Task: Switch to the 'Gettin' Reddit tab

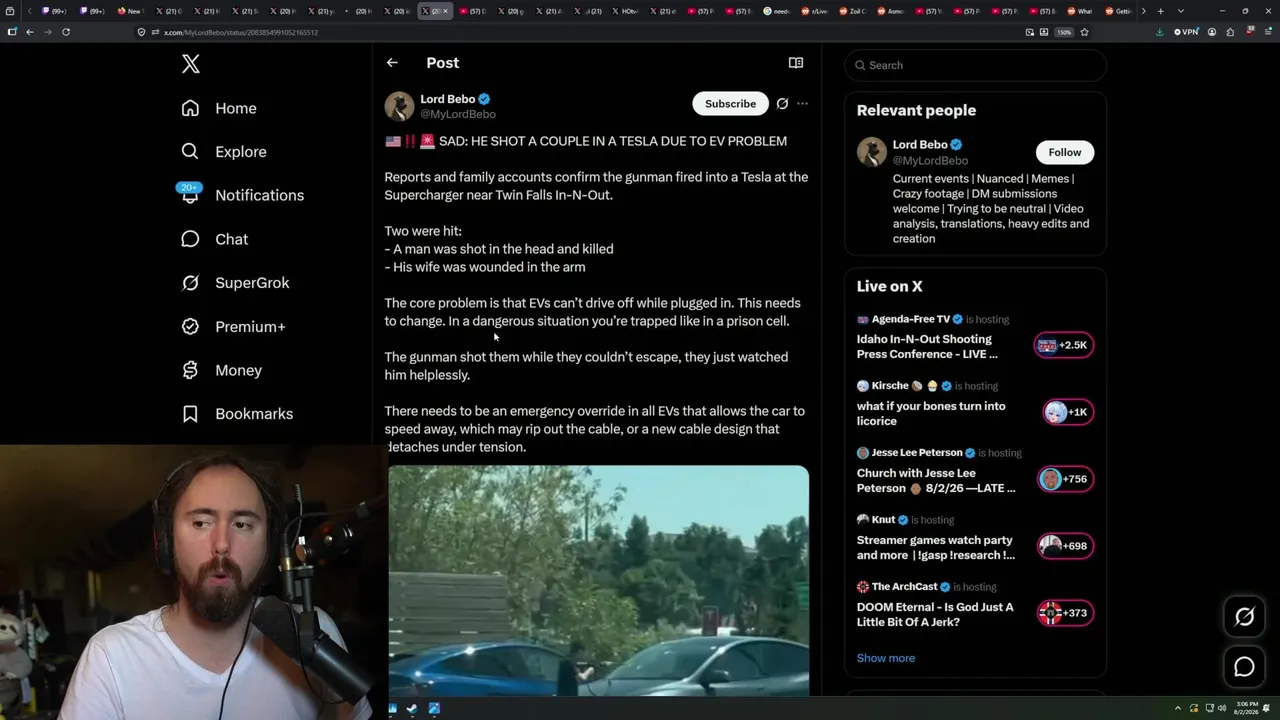Action: pos(1119,11)
